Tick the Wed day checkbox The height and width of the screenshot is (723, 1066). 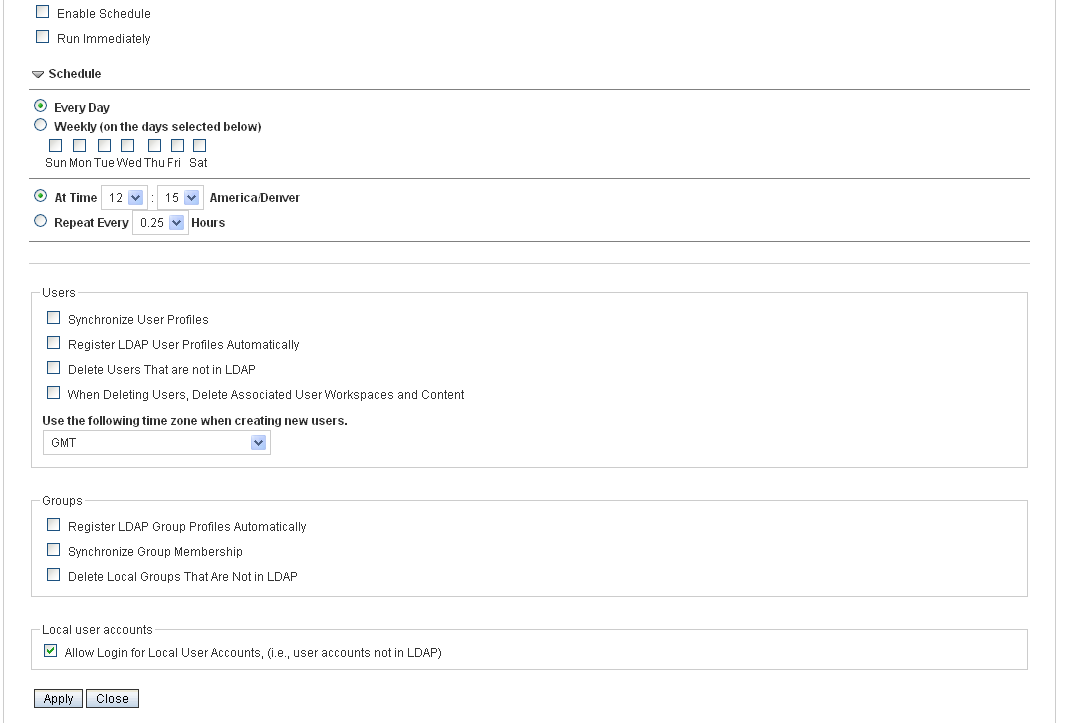tap(127, 145)
